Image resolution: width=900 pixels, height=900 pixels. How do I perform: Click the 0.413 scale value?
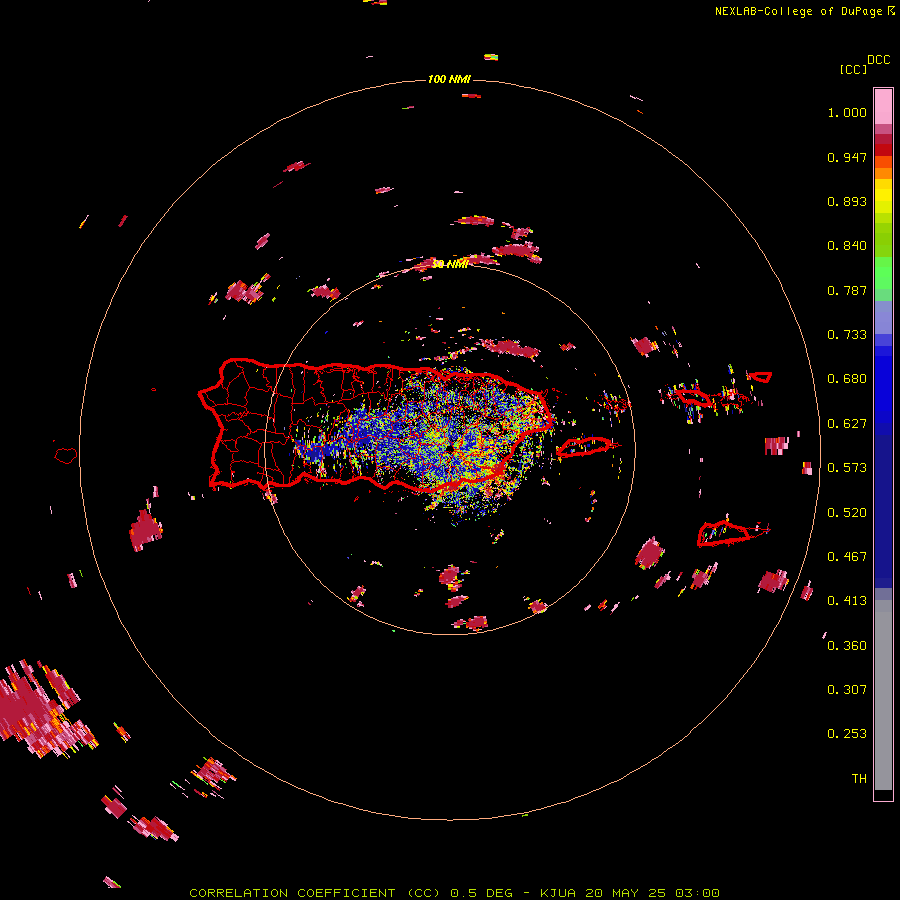click(x=847, y=601)
